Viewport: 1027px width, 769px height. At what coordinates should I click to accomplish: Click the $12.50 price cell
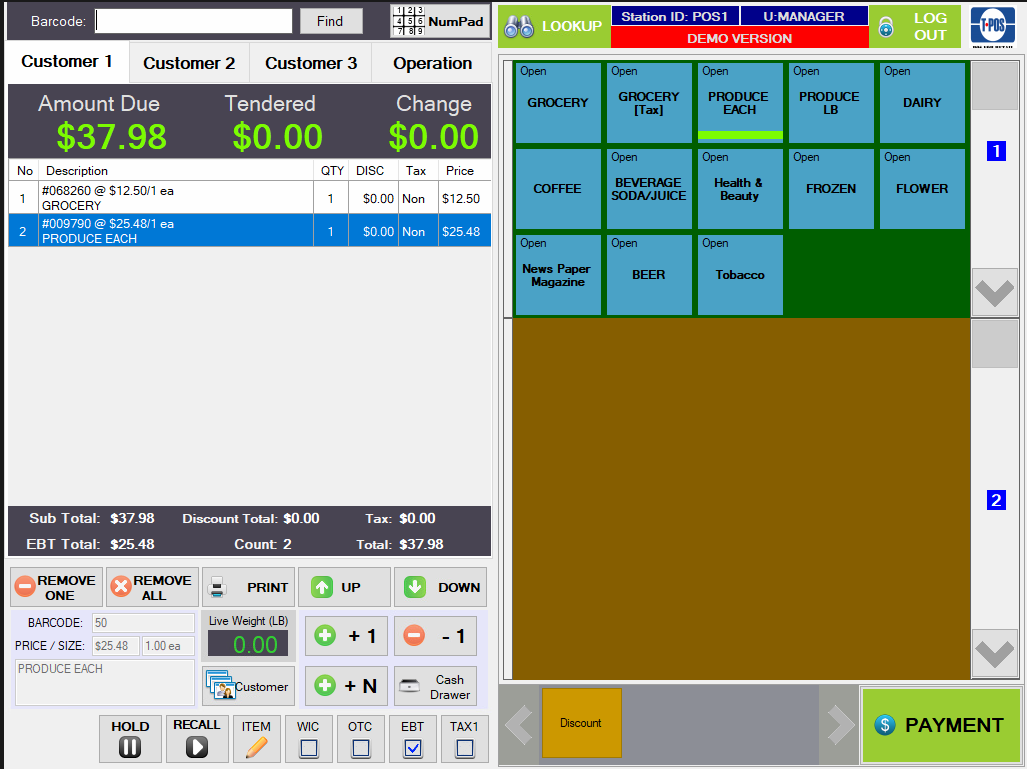[x=464, y=198]
